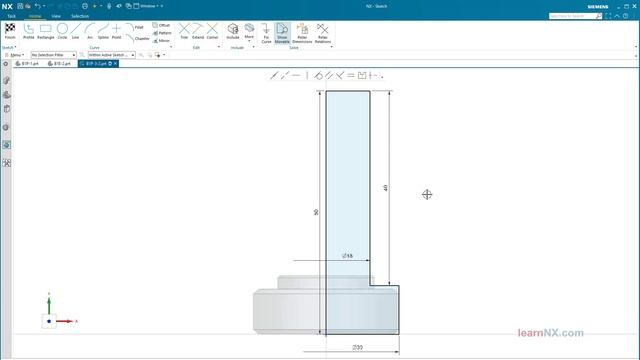Open the No Selection Filter combo box
640x360 pixels.
coord(53,55)
